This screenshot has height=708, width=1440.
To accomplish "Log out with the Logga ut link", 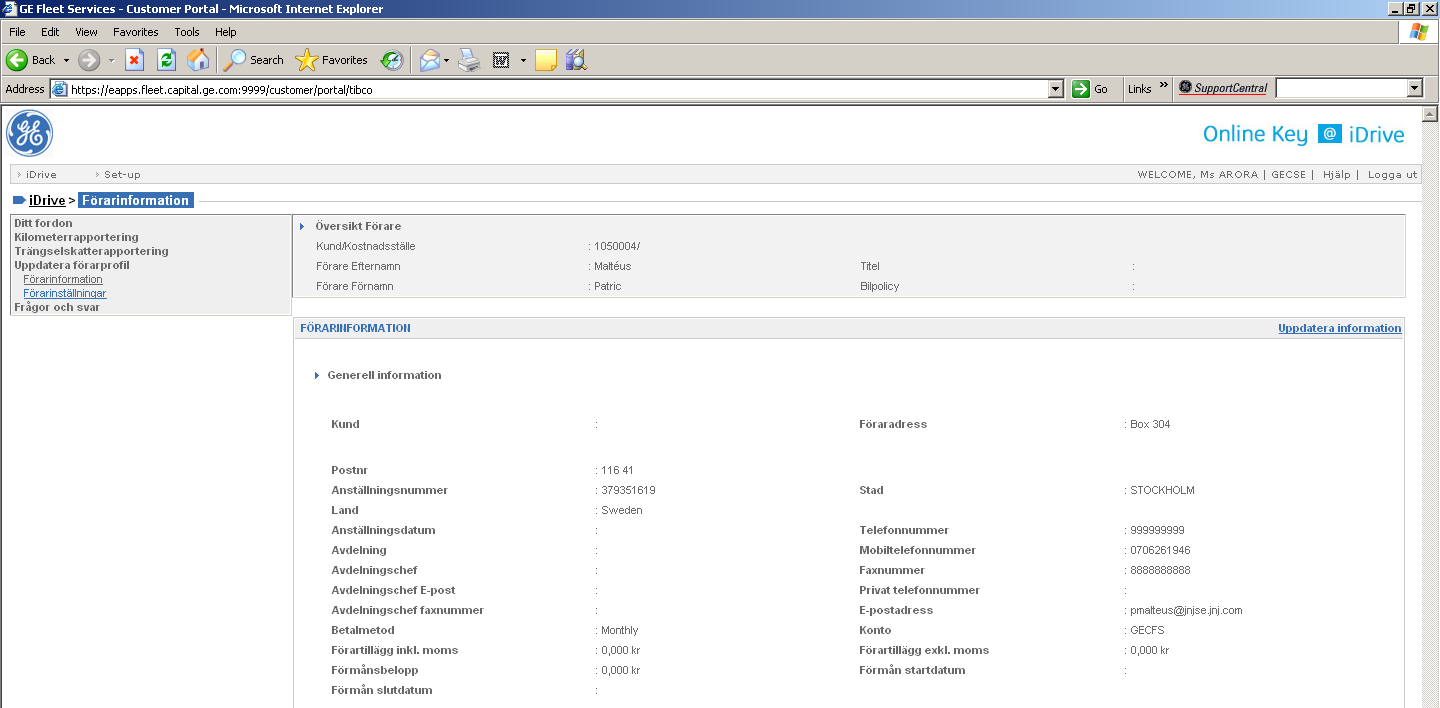I will pos(1393,174).
